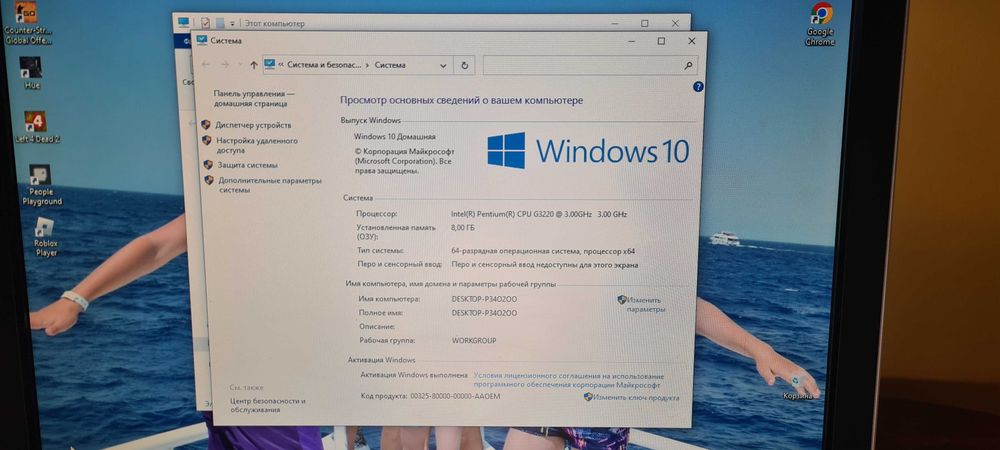Click the Система window title icon
The width and height of the screenshot is (1000, 450).
[202, 40]
